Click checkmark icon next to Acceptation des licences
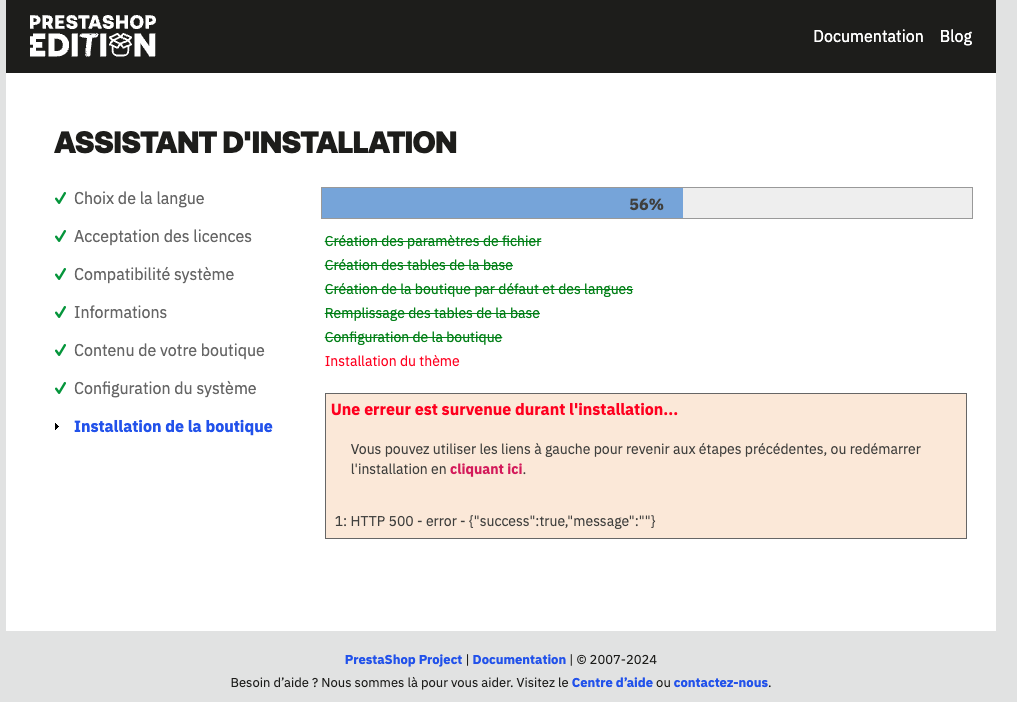1017x702 pixels. 60,237
